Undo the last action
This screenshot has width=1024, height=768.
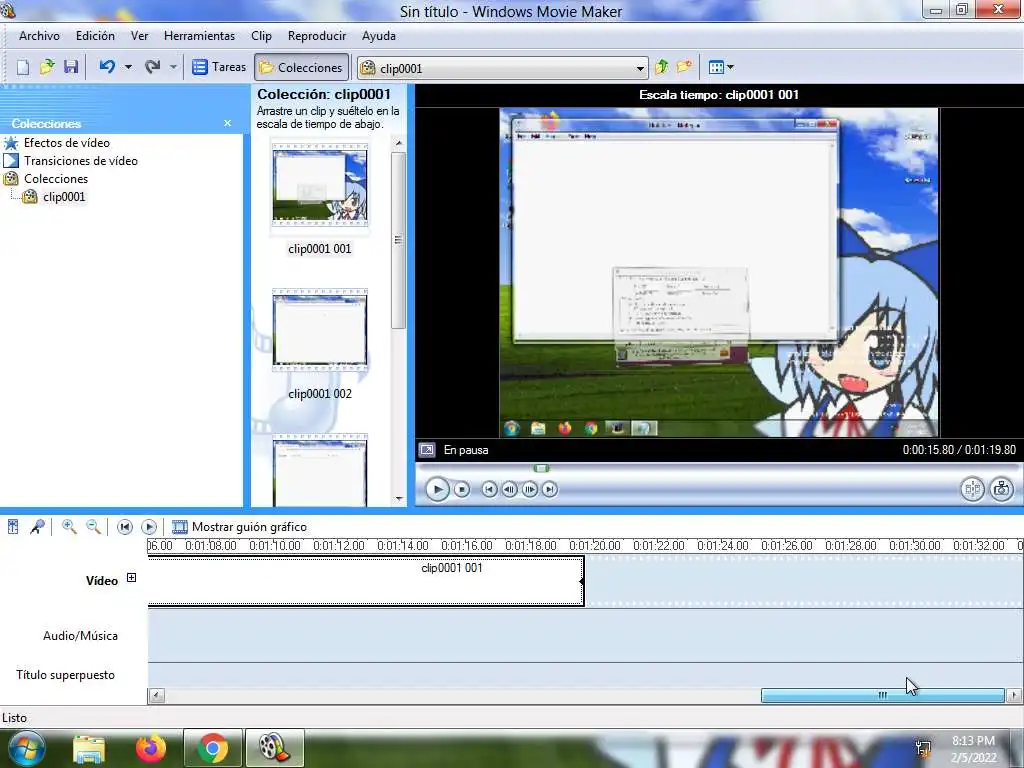(107, 67)
